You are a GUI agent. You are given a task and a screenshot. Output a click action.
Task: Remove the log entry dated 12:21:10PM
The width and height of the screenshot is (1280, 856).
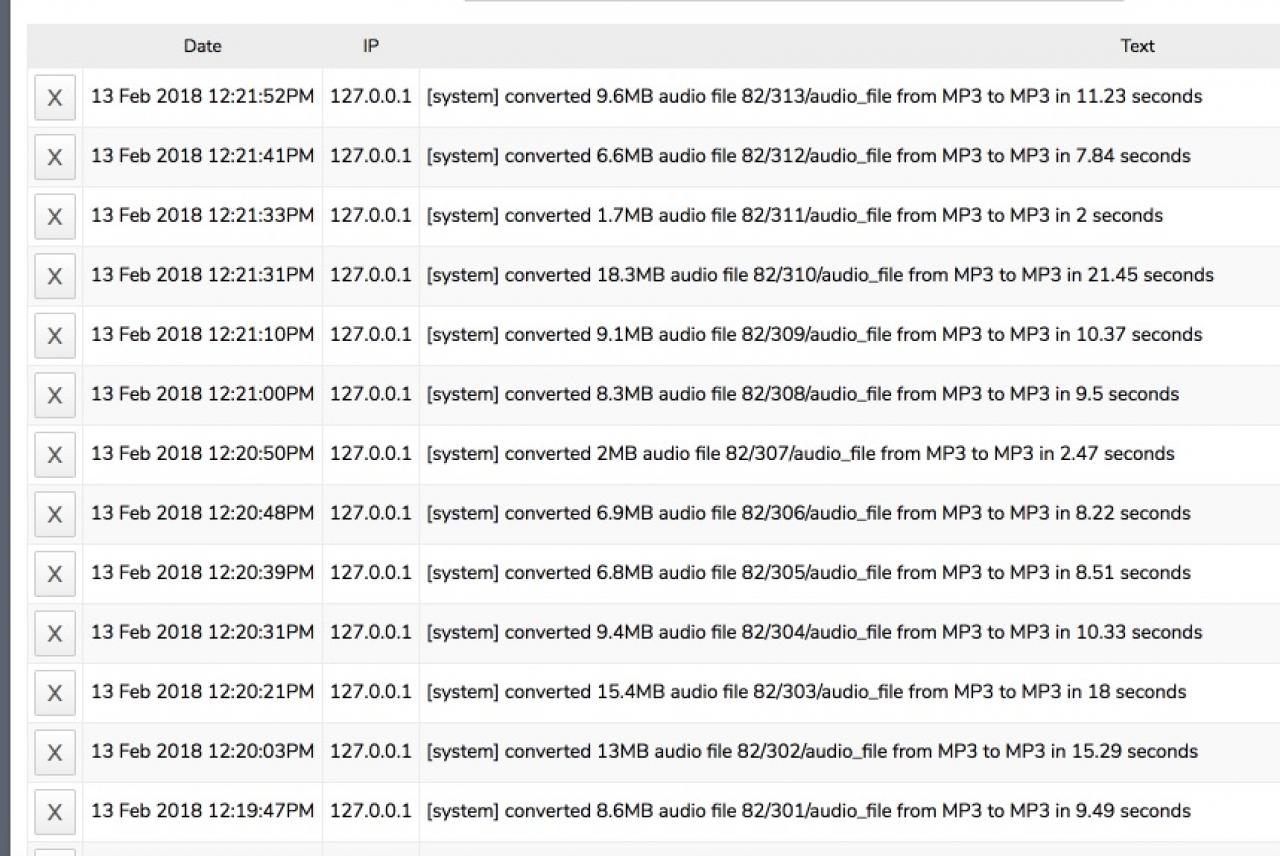[55, 336]
